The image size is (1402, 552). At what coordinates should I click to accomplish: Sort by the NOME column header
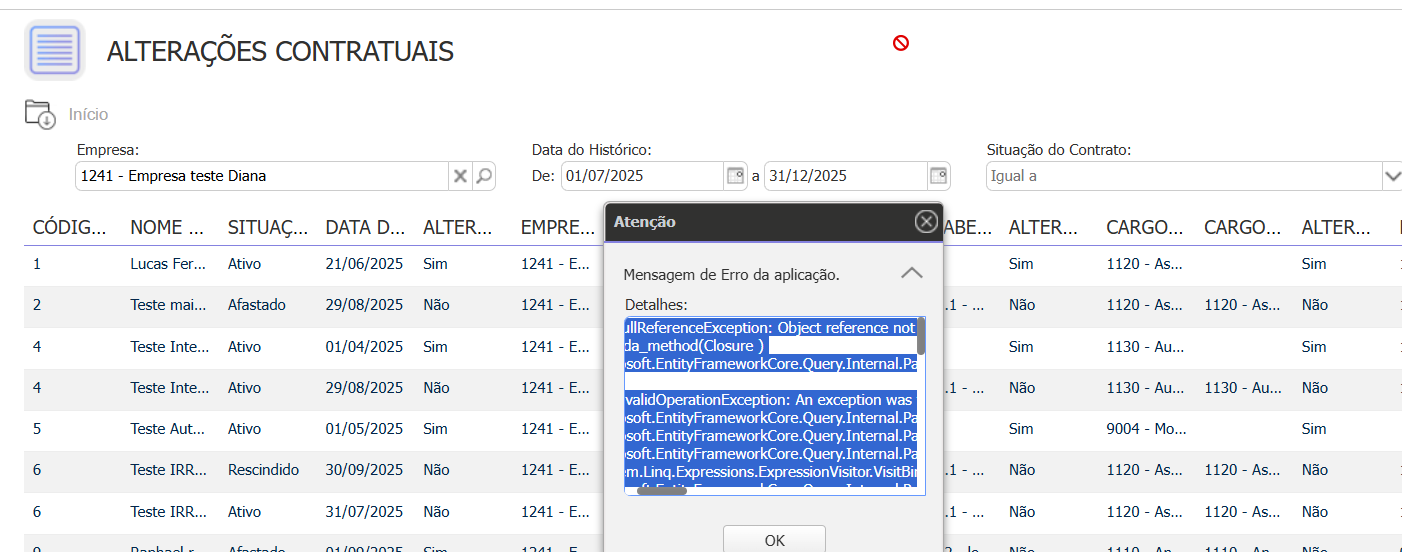(167, 228)
